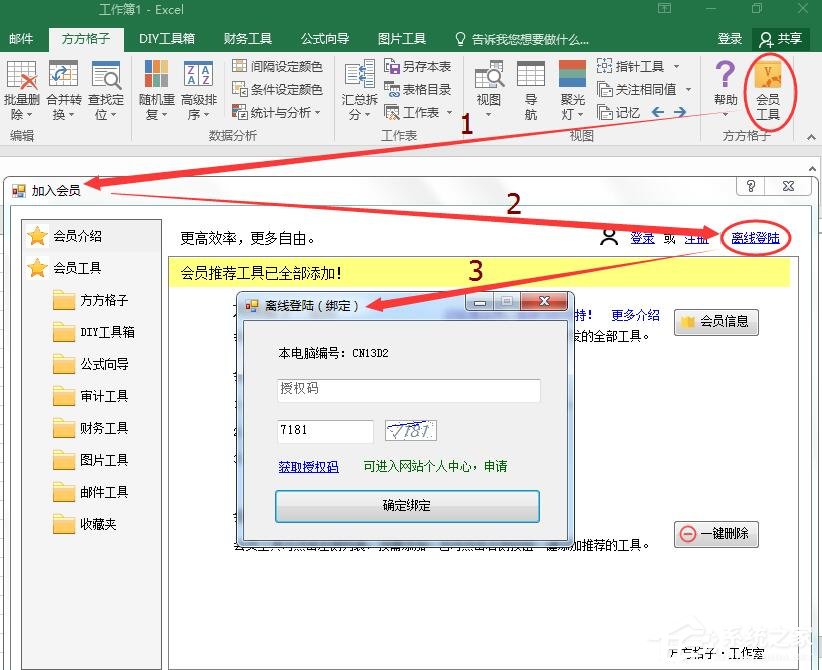Viewport: 822px width, 670px height.
Task: Switch to the DIY工具箱 tab
Action: point(167,38)
